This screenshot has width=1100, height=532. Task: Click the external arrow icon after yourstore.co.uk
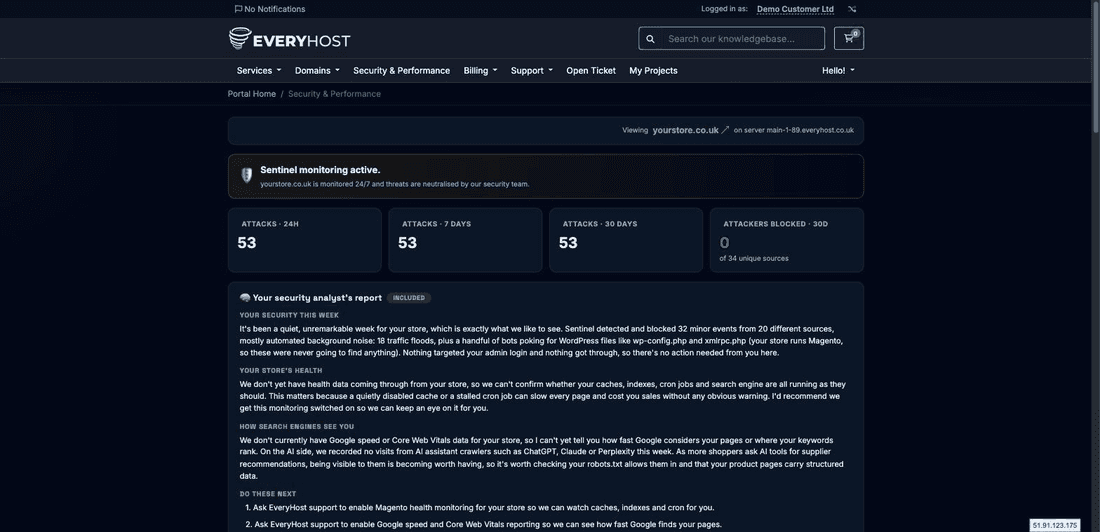click(726, 130)
